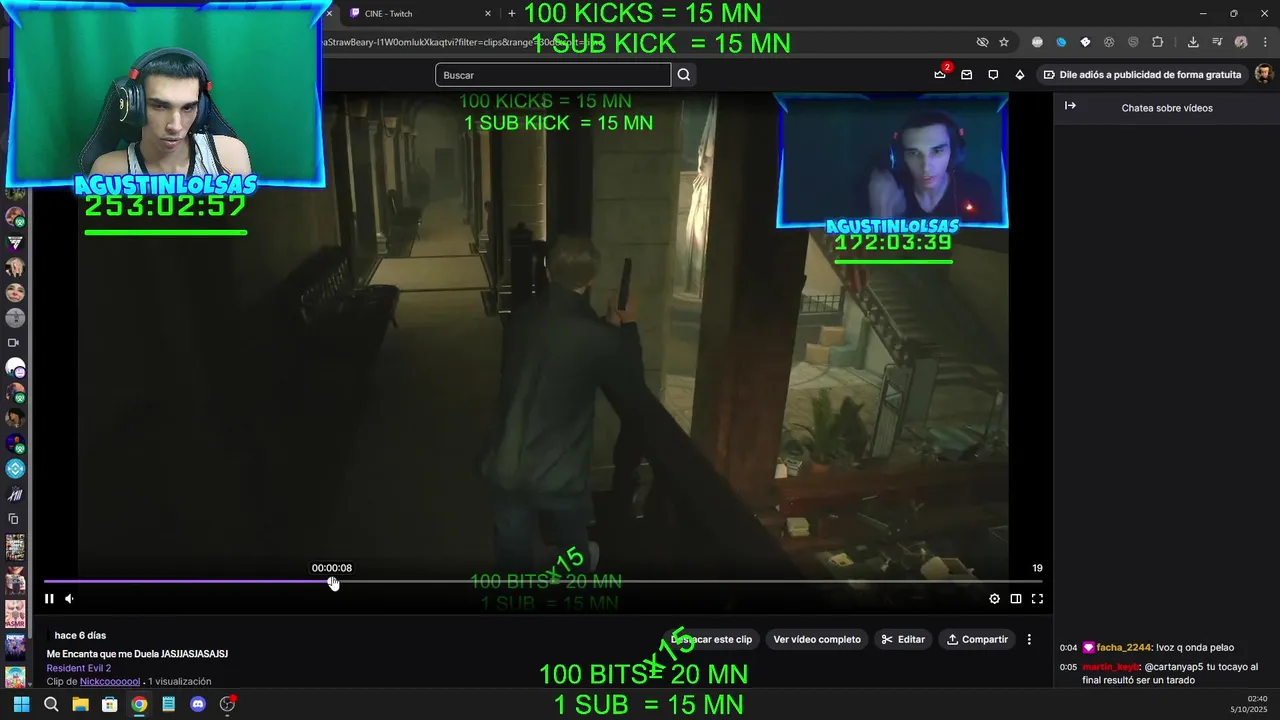The height and width of the screenshot is (720, 1280).
Task: Focus the Buscar search field
Action: tap(553, 75)
